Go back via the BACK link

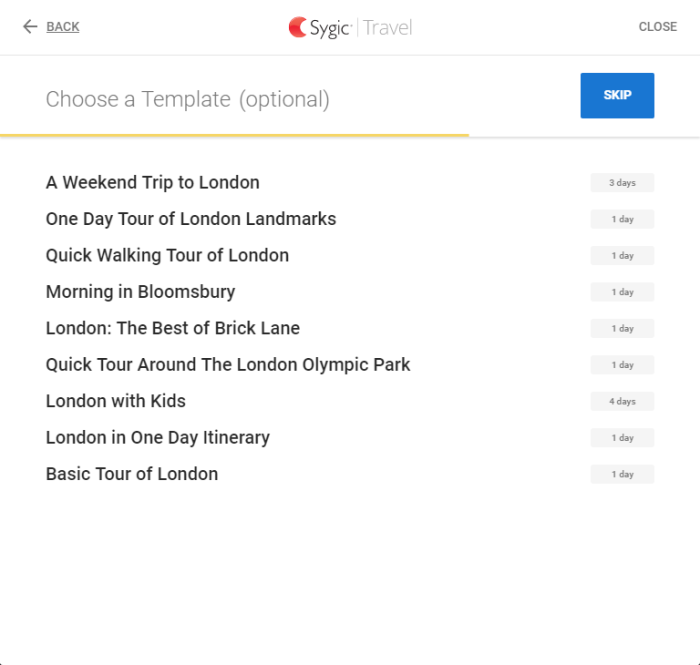[62, 27]
